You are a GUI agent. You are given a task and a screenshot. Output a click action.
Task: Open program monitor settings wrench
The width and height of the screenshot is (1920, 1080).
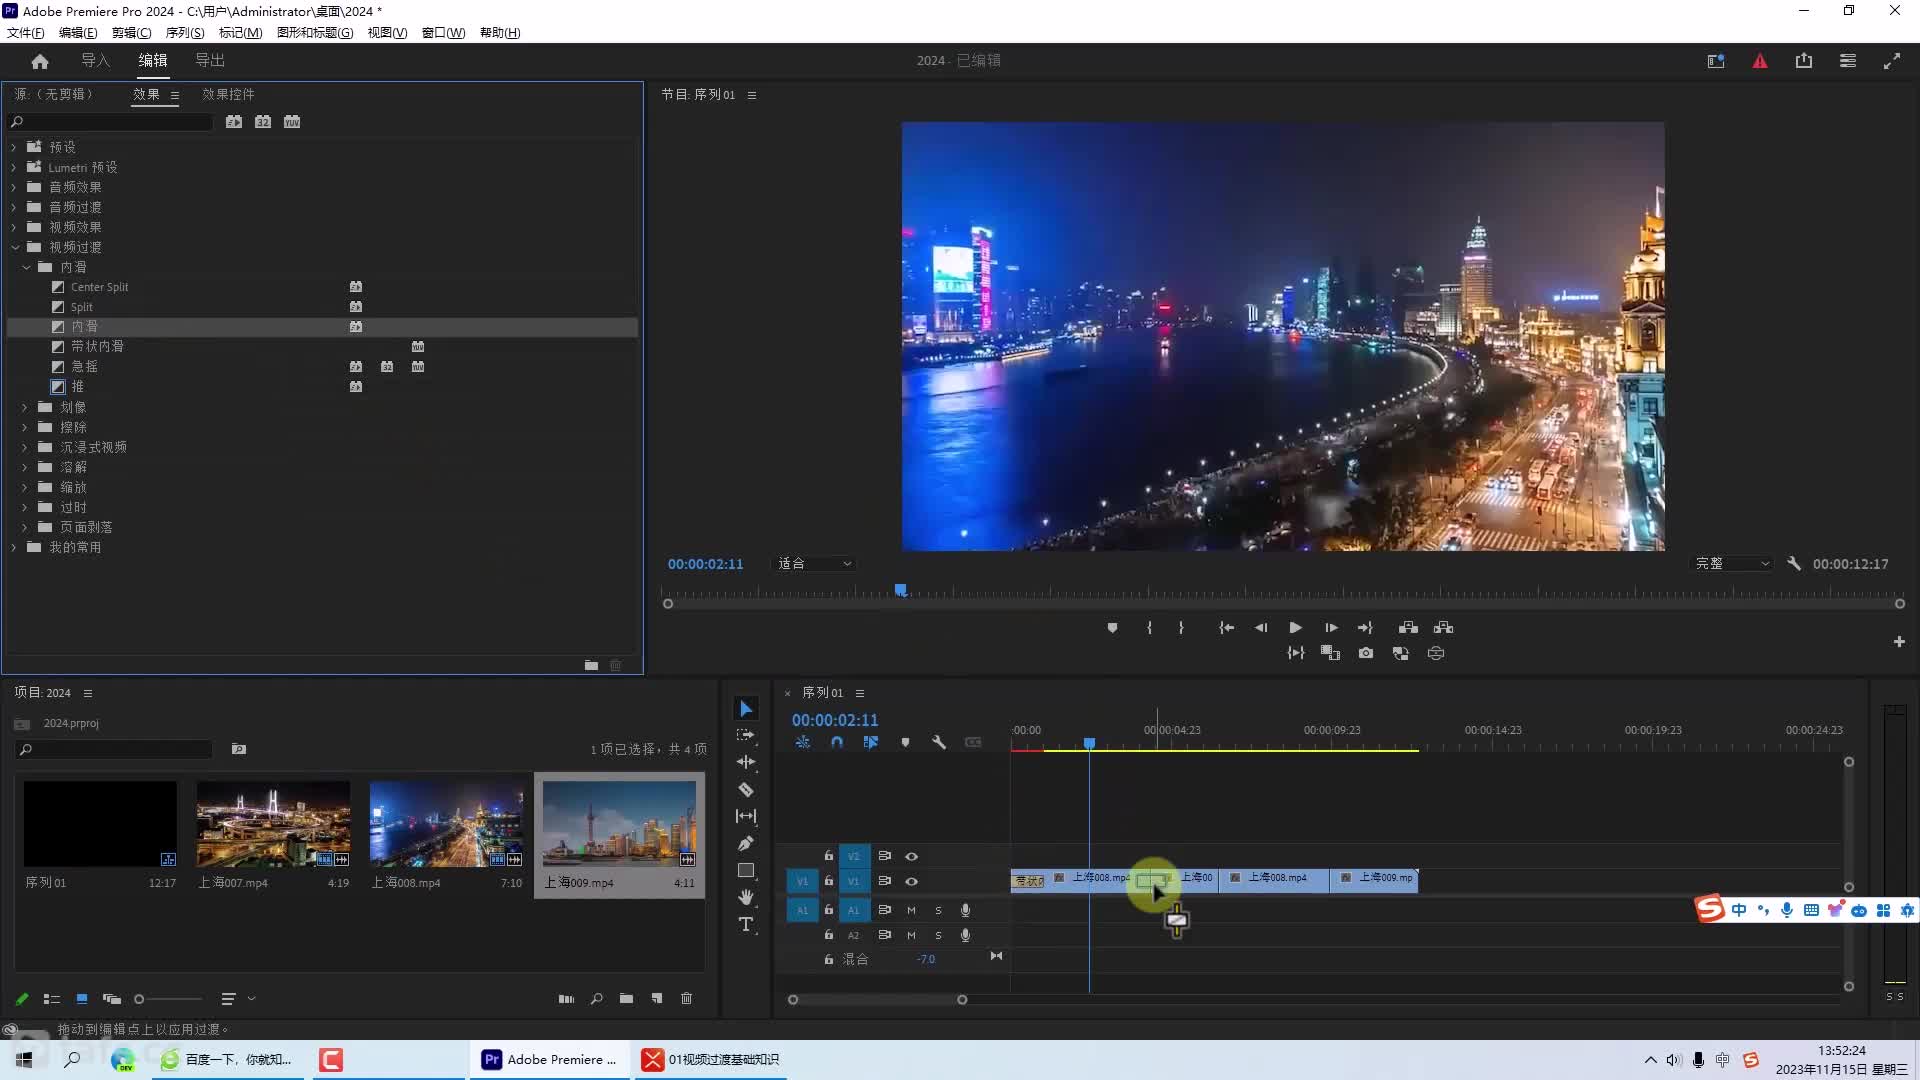[1794, 564]
